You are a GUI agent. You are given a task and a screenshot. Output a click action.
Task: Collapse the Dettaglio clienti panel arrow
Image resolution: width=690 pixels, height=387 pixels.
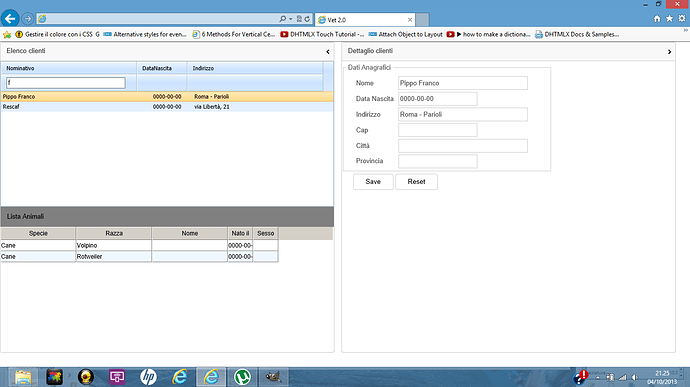point(669,52)
